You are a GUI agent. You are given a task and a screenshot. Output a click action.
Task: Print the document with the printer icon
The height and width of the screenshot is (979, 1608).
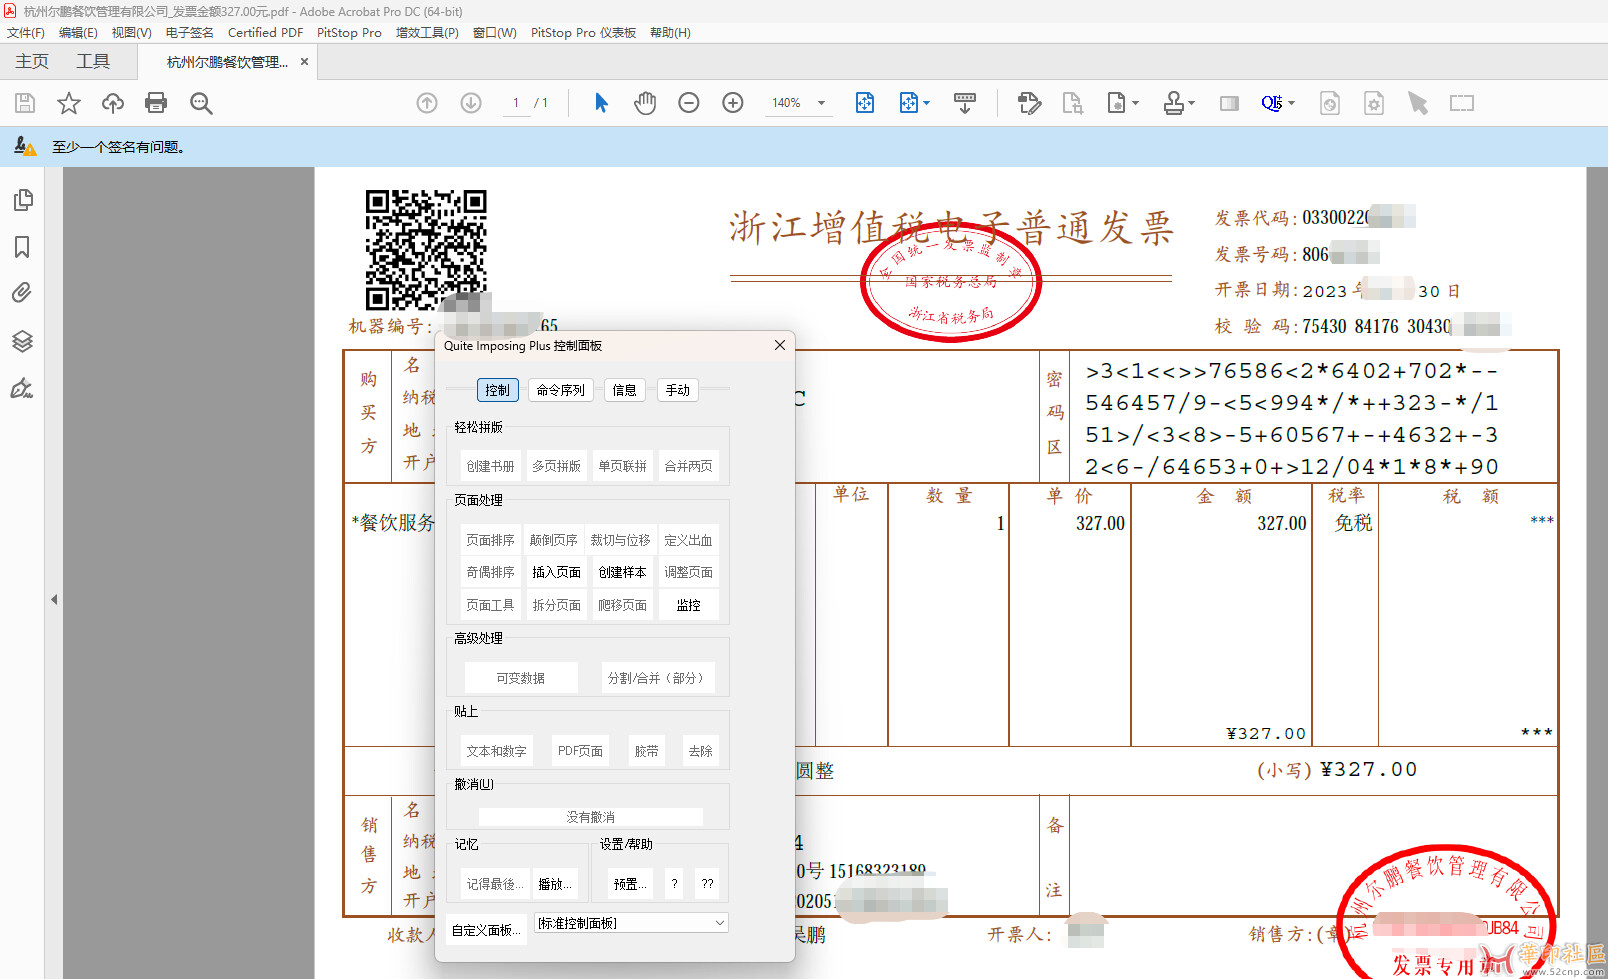click(156, 103)
